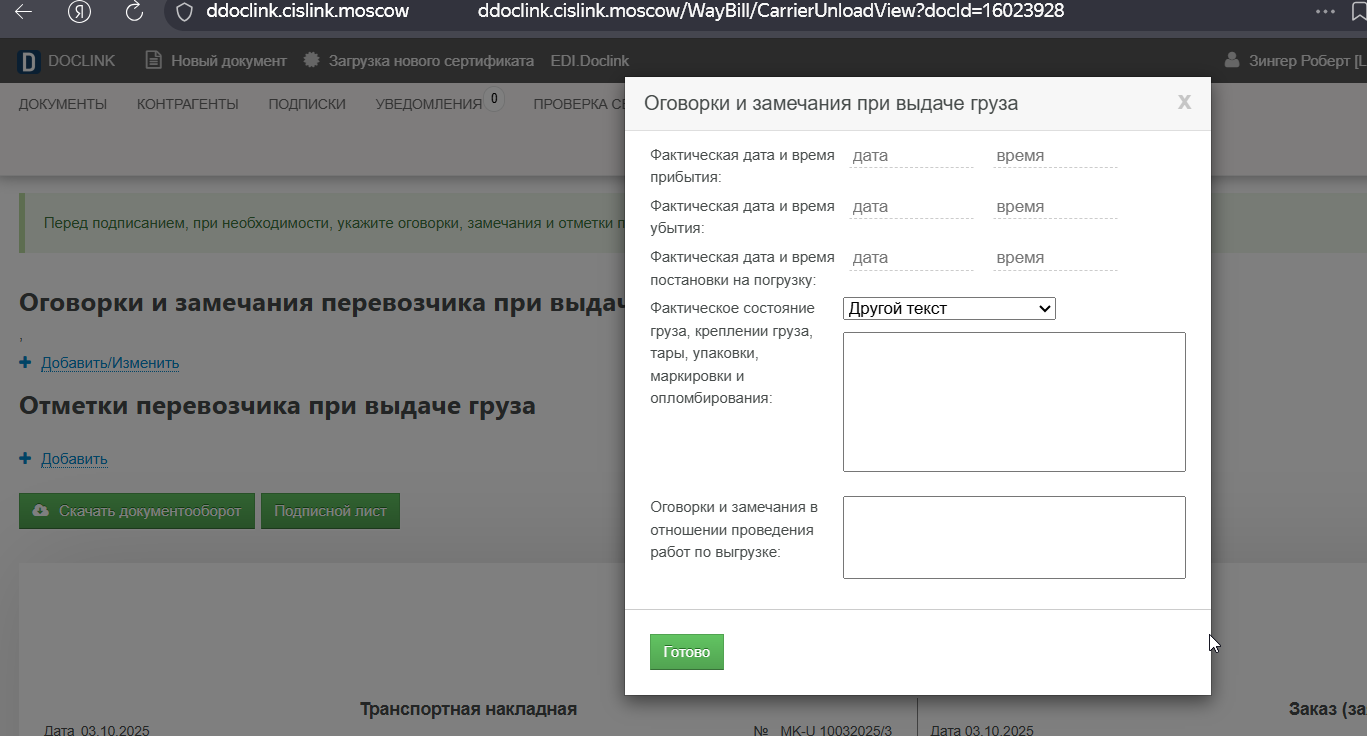This screenshot has width=1367, height=736.
Task: Open the КОНТРАГЕНТЫ menu
Action: coord(188,104)
